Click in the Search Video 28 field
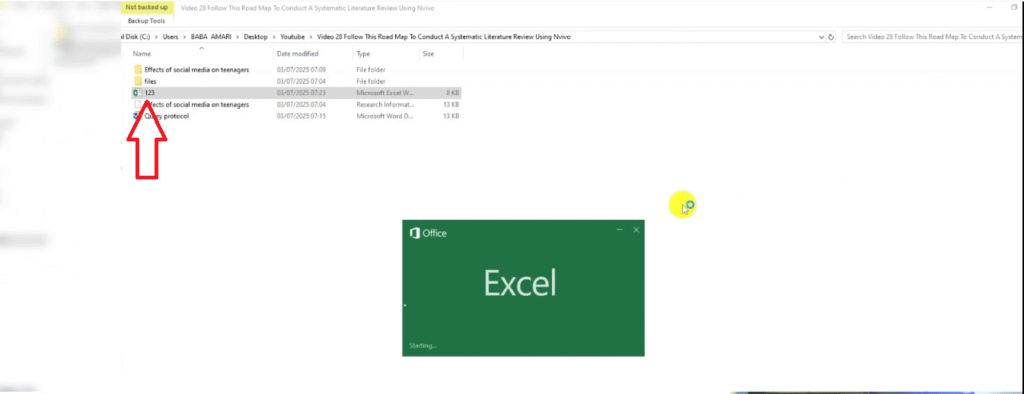The image size is (1024, 394). point(933,37)
